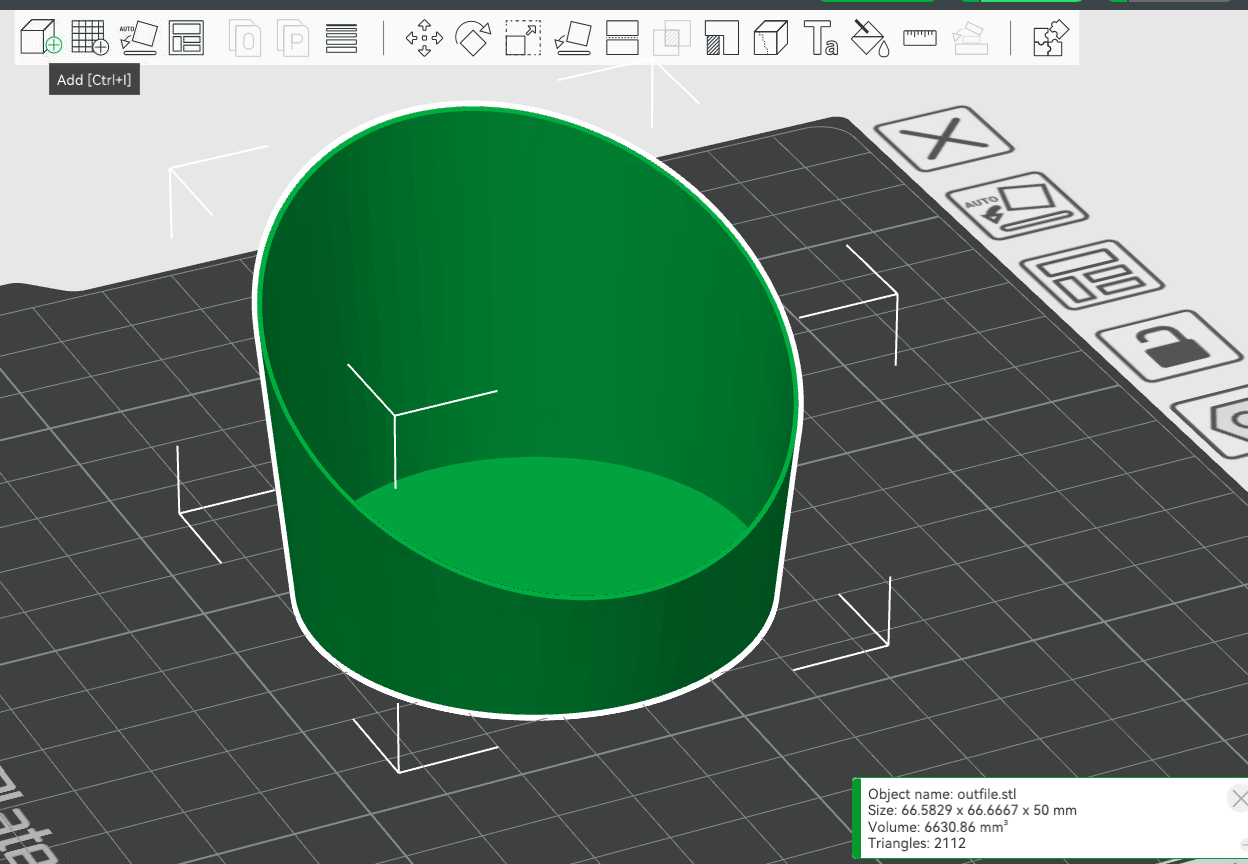Switch to Assembly View puzzle icon
1248x864 pixels.
click(x=1051, y=38)
